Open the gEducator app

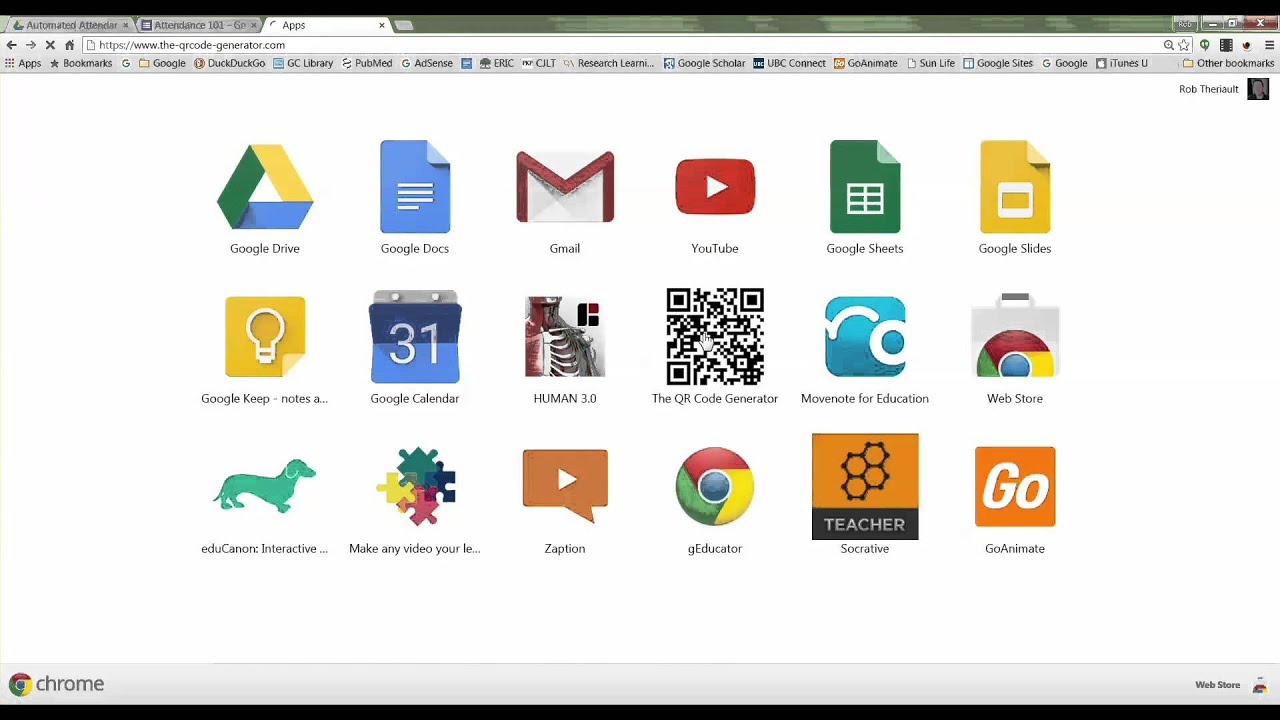[715, 487]
